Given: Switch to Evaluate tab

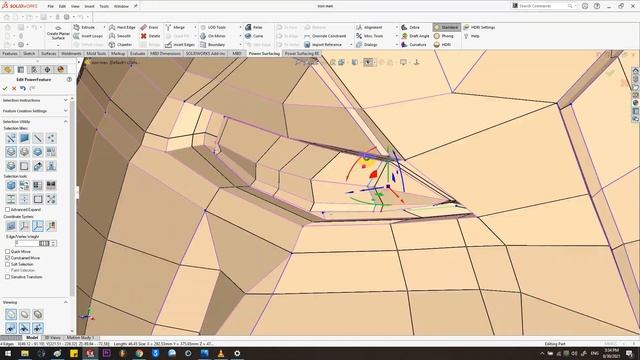Looking at the screenshot, I should pos(138,53).
